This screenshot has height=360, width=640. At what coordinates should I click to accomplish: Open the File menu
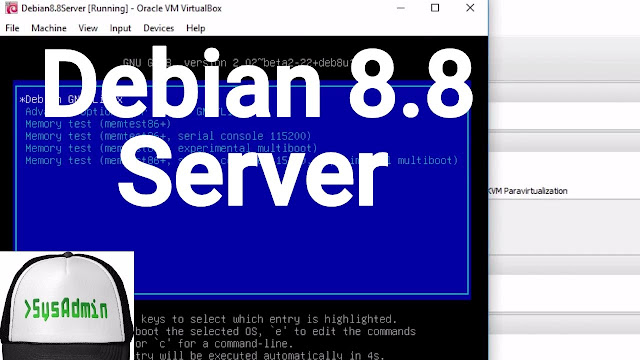(x=12, y=28)
